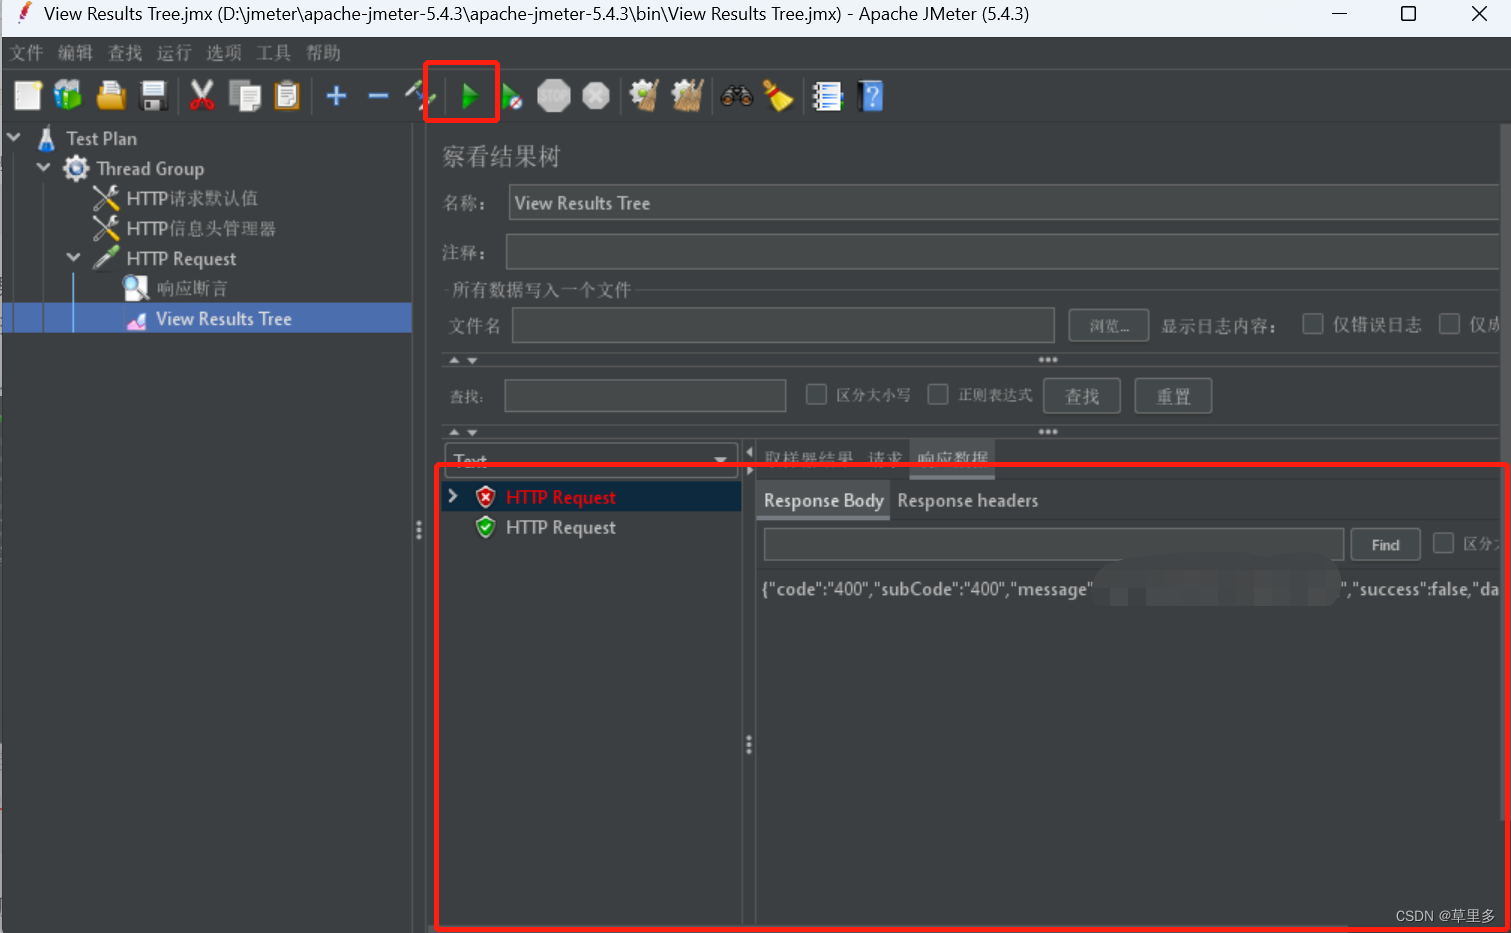Expand all nodes with plus icon
This screenshot has height=933, width=1511.
[337, 96]
